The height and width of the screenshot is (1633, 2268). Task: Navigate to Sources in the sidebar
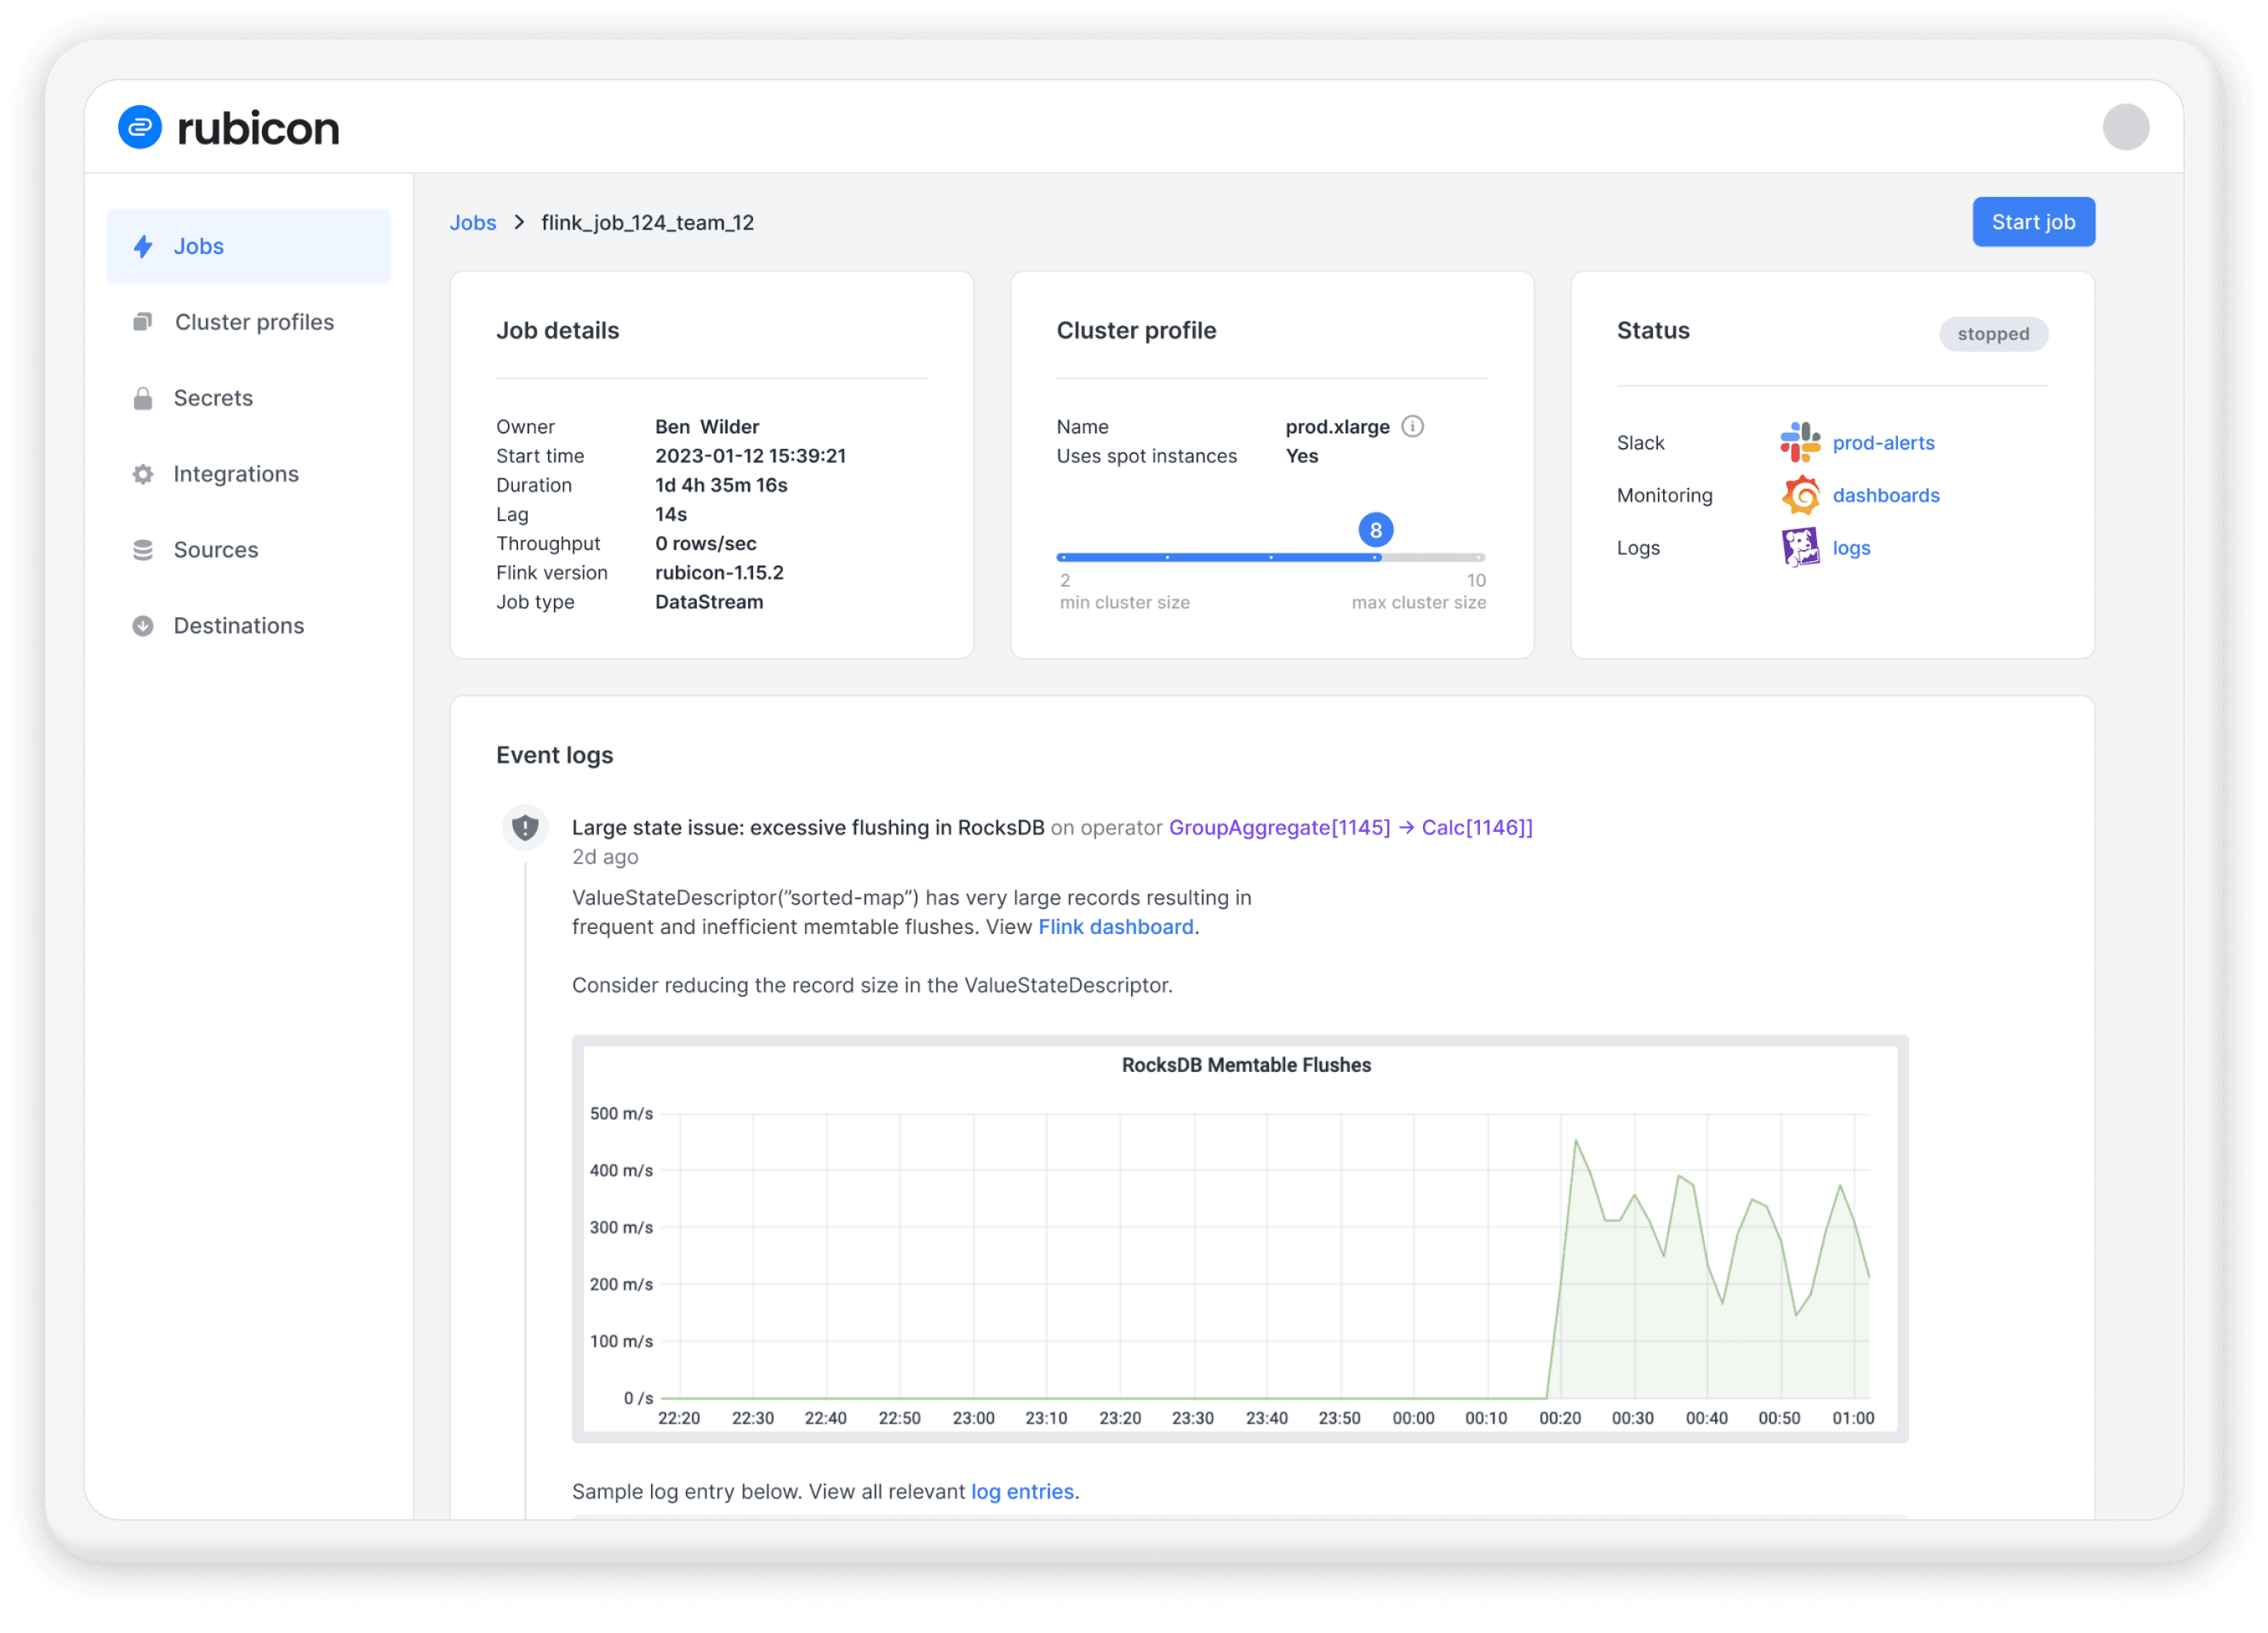click(x=248, y=550)
